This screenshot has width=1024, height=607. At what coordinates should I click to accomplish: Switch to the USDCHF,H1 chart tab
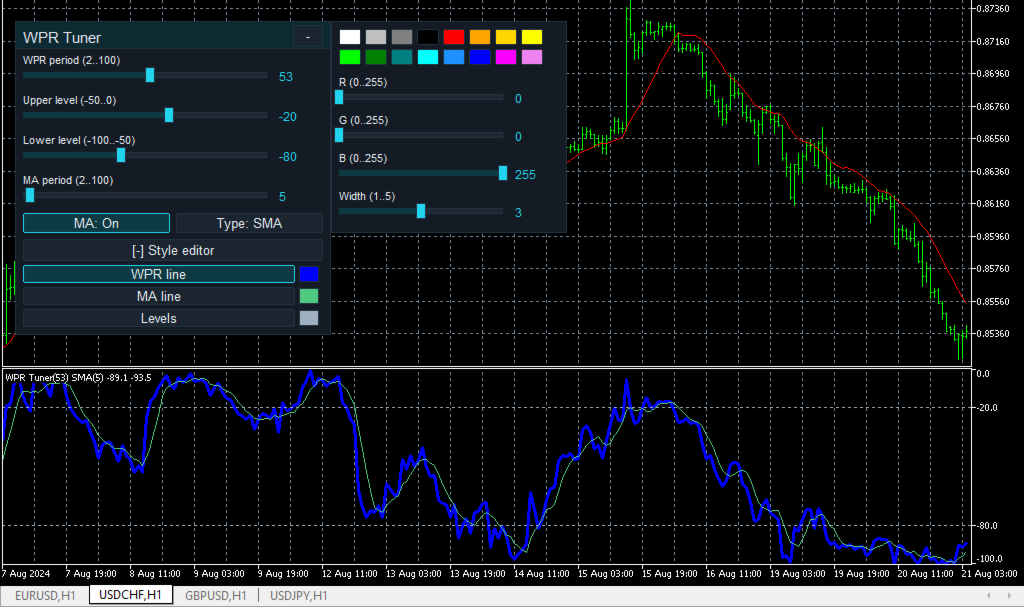(130, 595)
